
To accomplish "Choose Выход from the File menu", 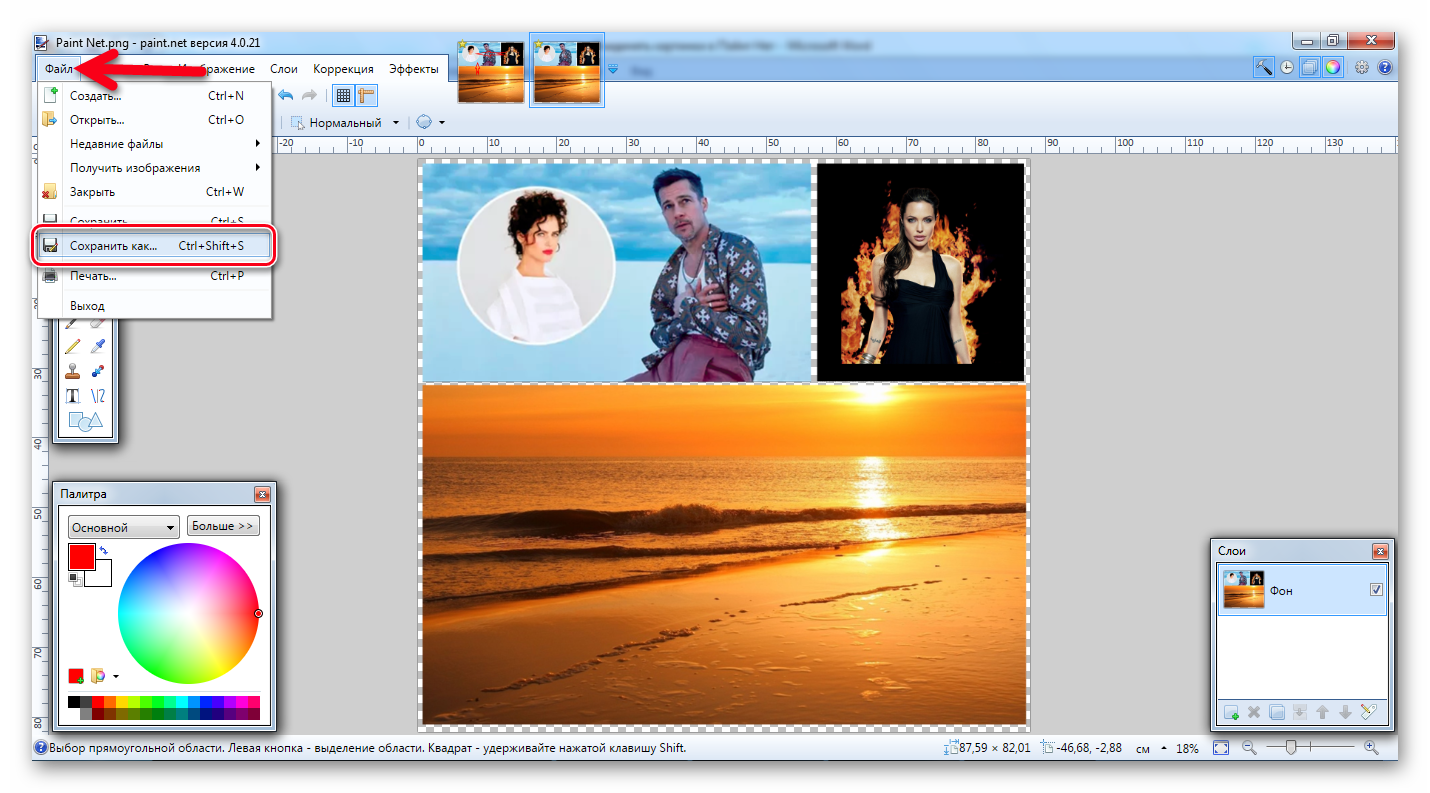I will (155, 306).
